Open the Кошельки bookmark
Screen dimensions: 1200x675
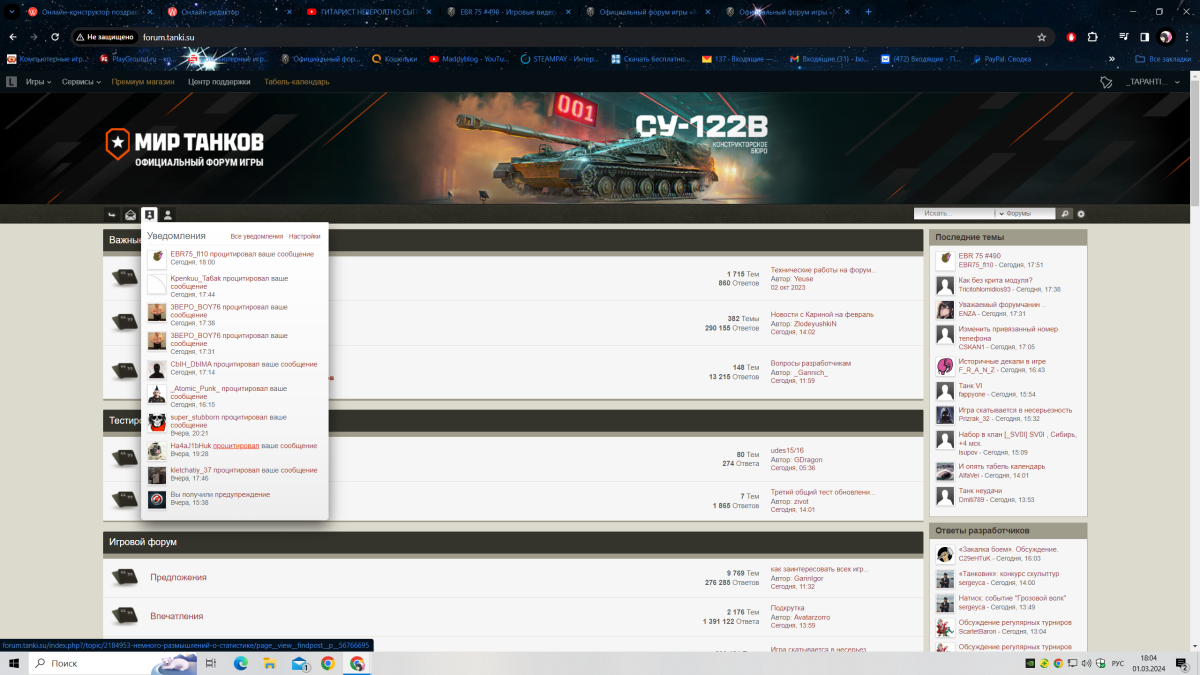click(x=397, y=59)
